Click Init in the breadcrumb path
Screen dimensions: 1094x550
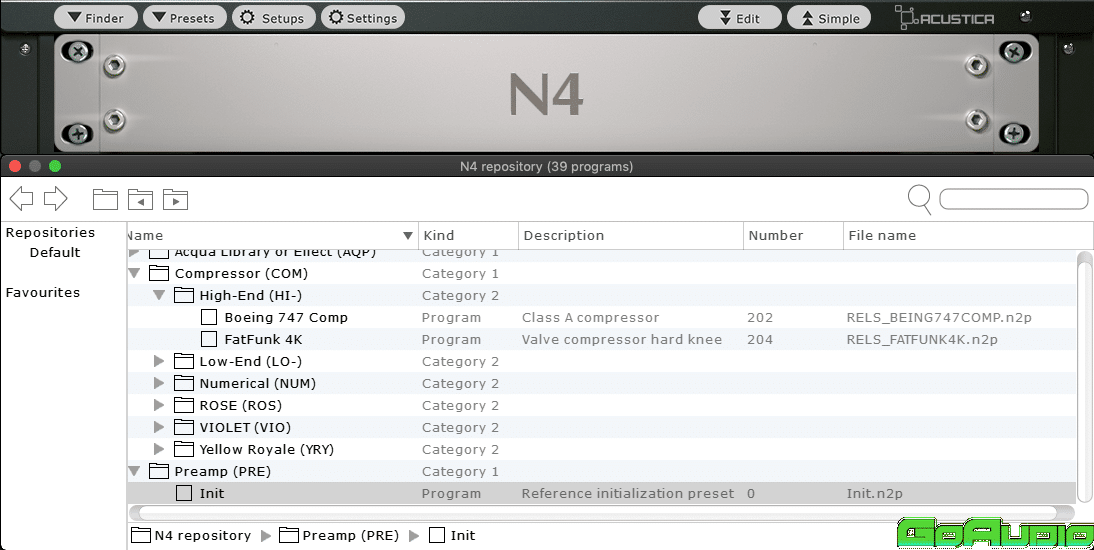[x=452, y=535]
